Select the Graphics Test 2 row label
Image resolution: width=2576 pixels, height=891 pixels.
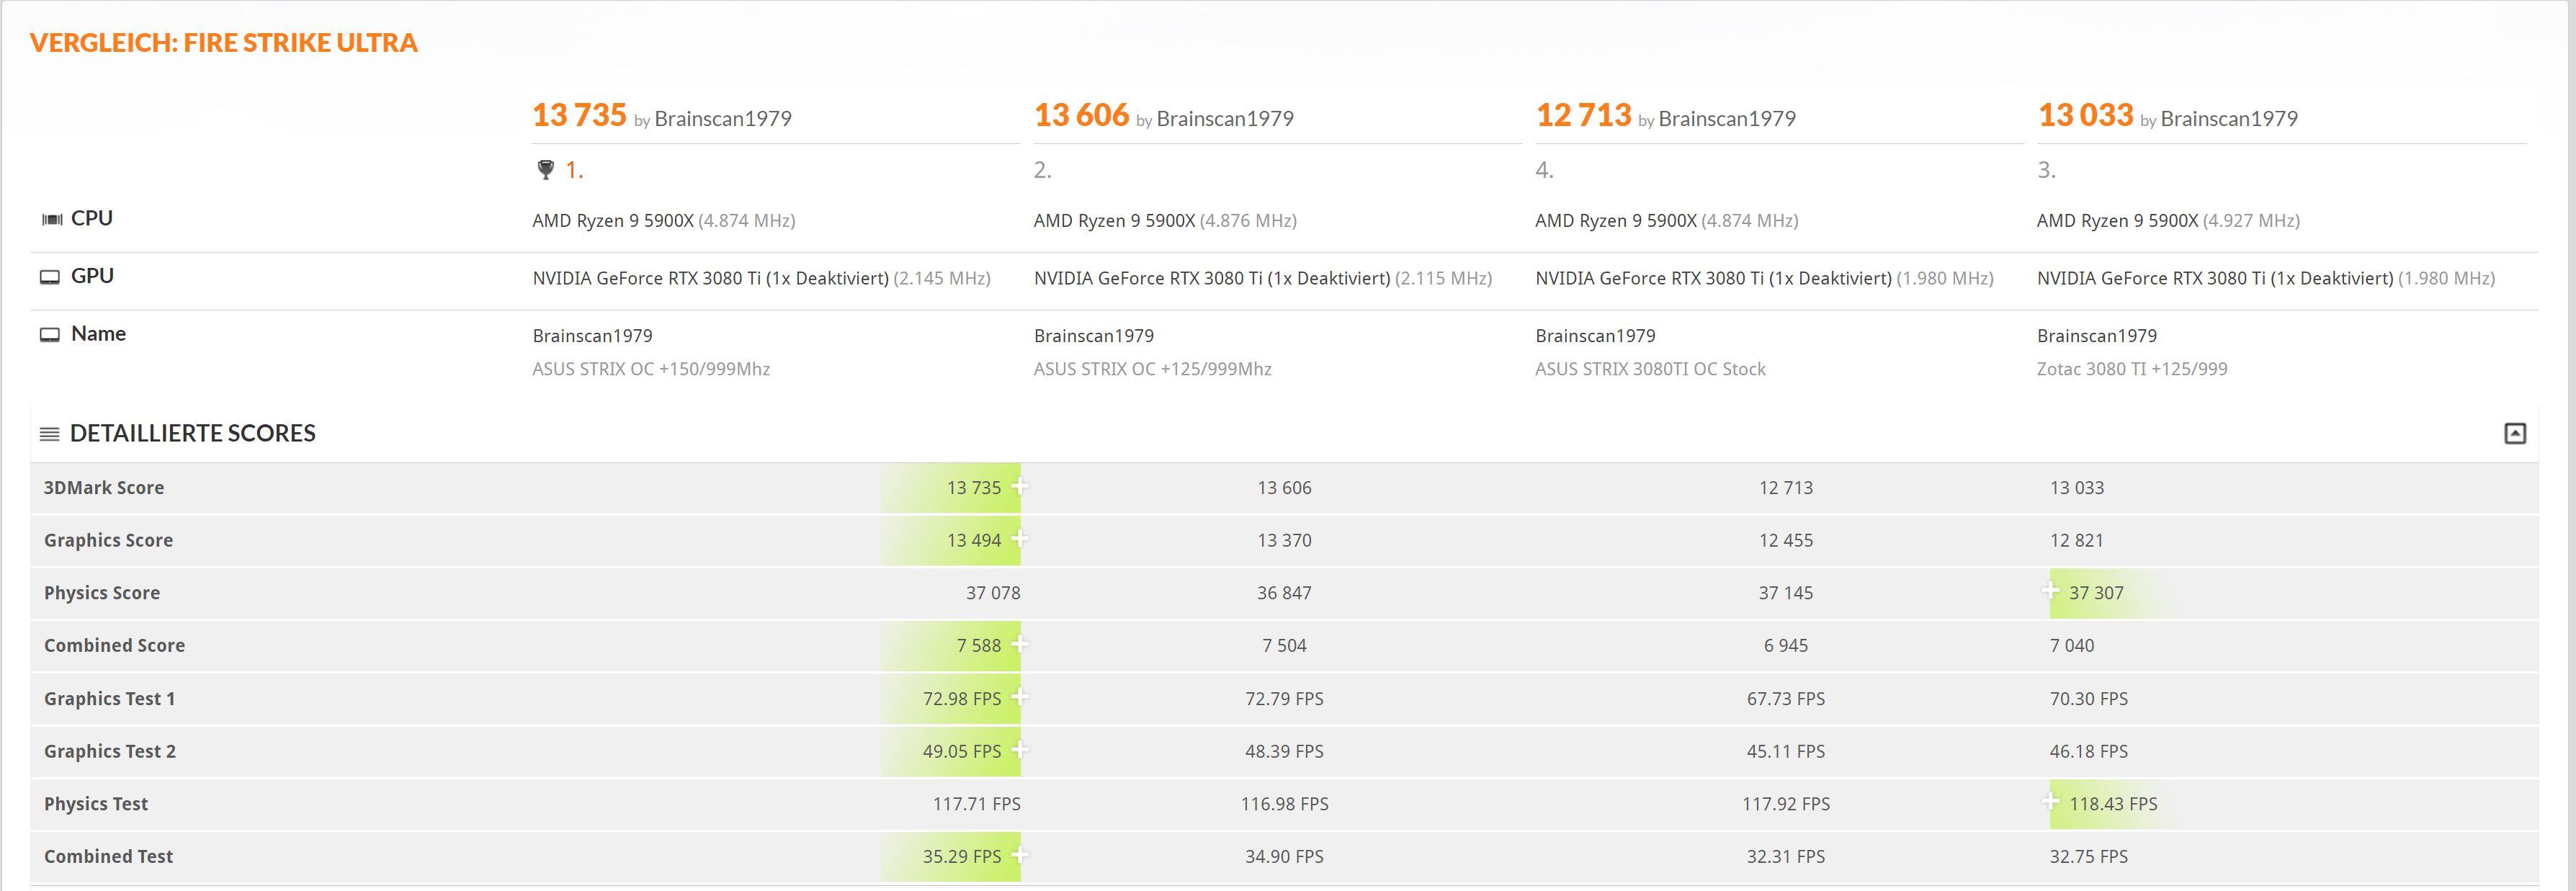110,752
